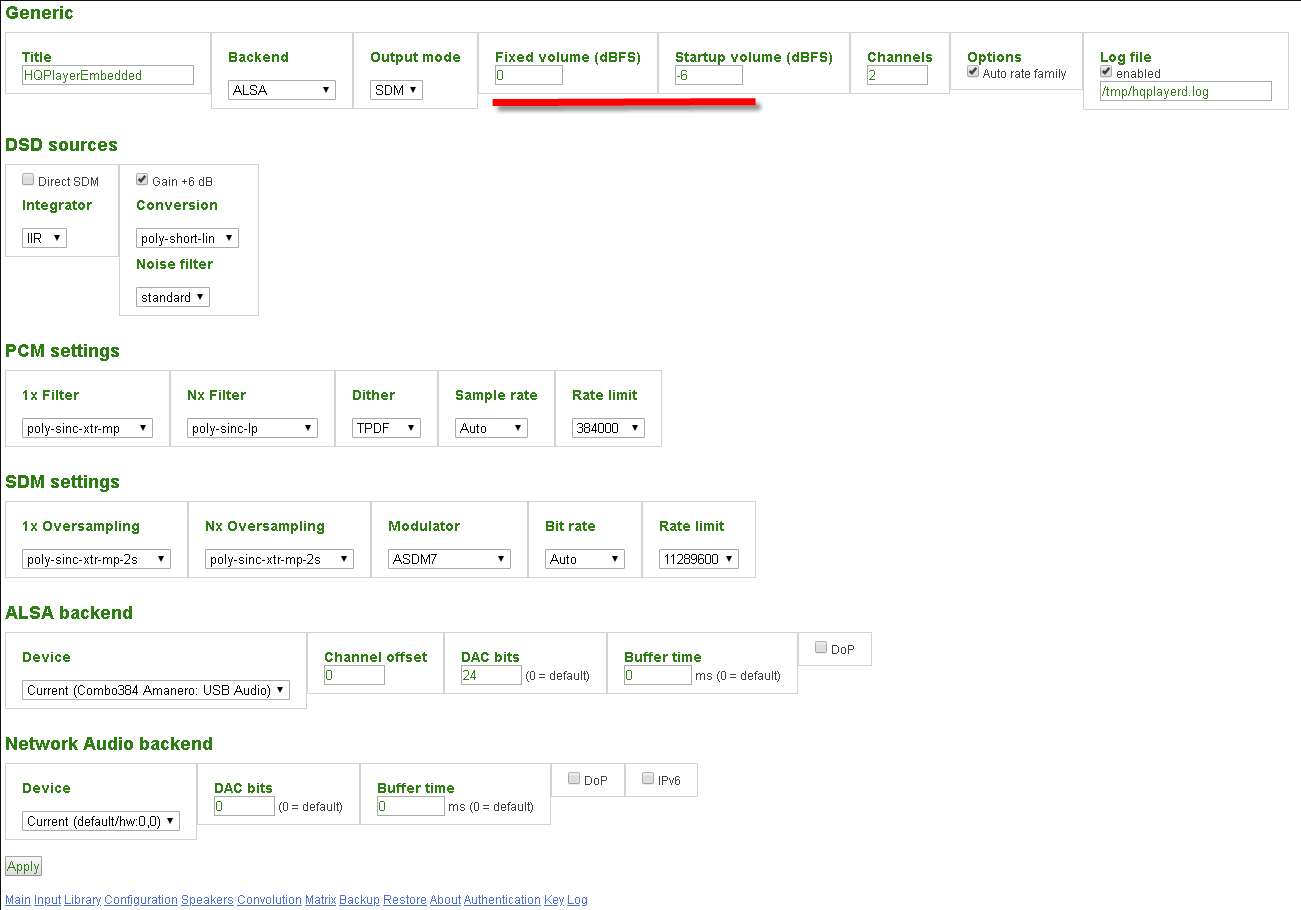1301x910 pixels.
Task: Open the Speakers page link
Action: click(x=207, y=900)
